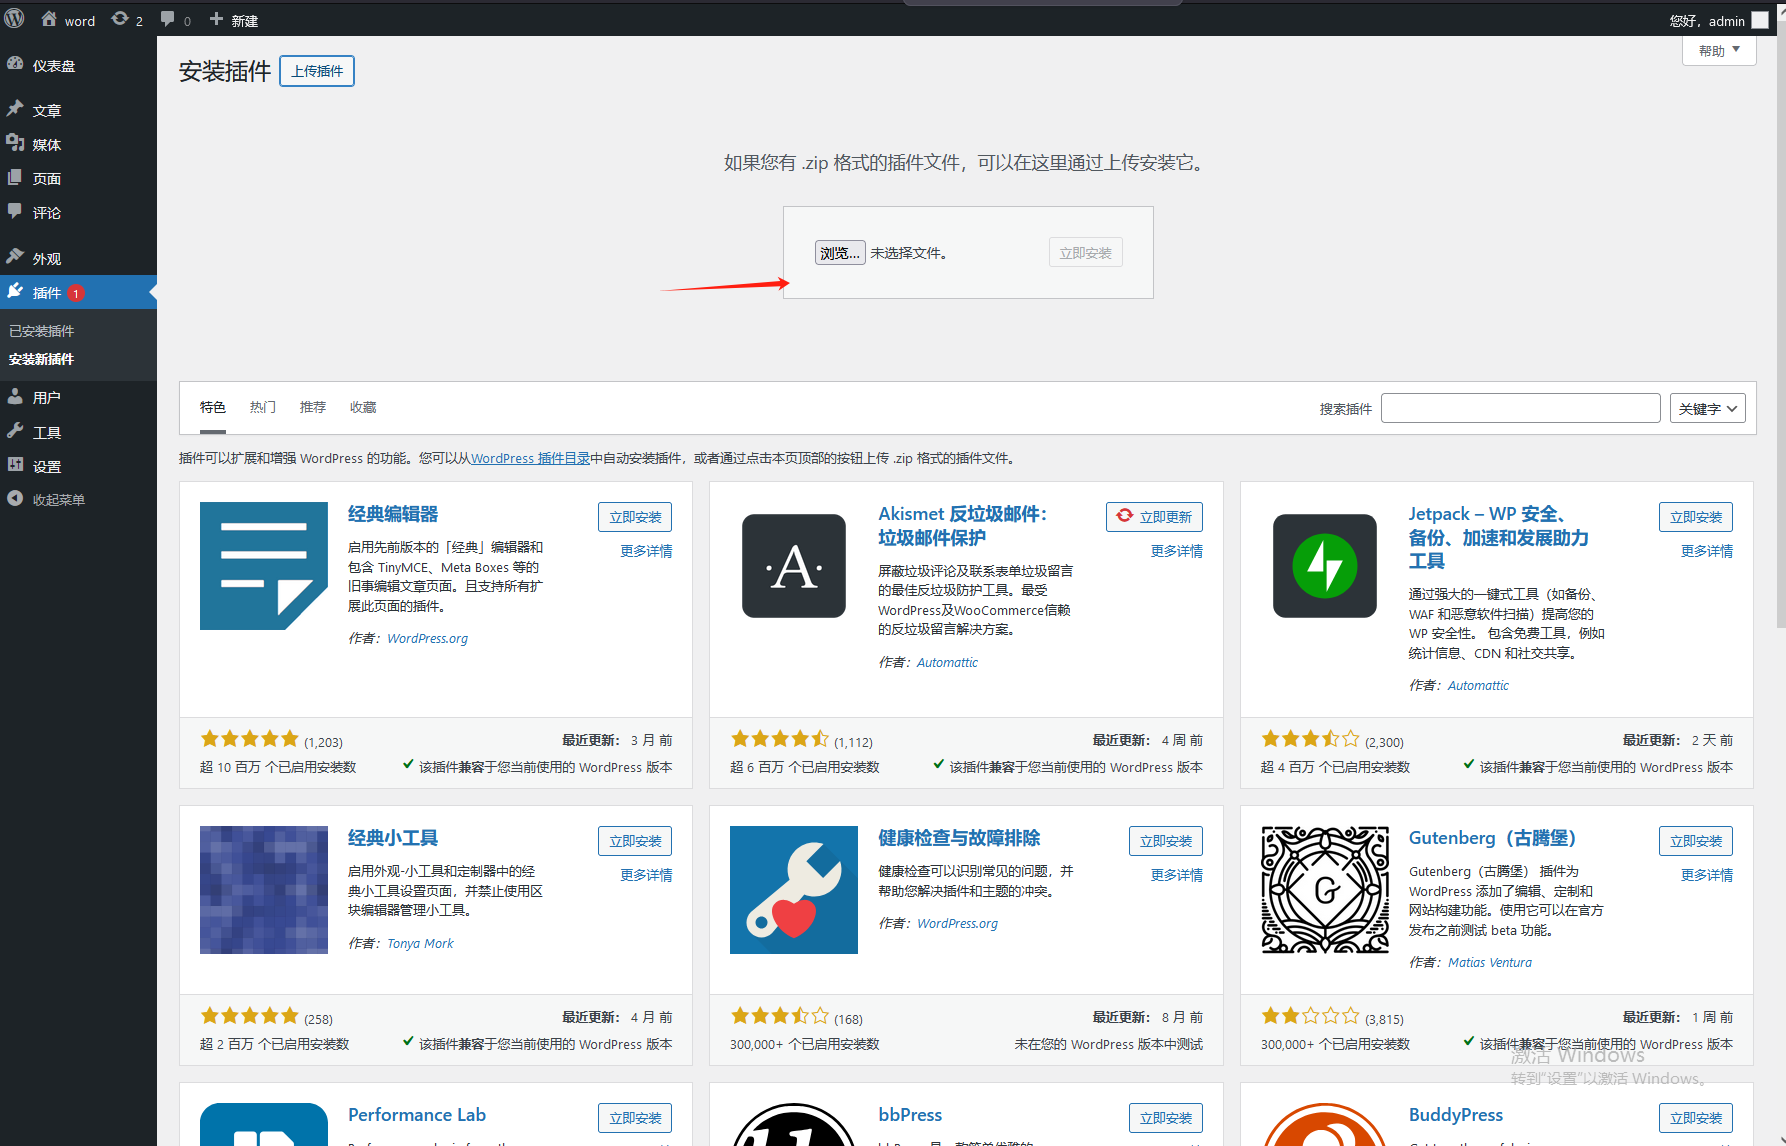The width and height of the screenshot is (1786, 1146).
Task: Open the 仪表盘 dashboard icon
Action: click(x=15, y=64)
